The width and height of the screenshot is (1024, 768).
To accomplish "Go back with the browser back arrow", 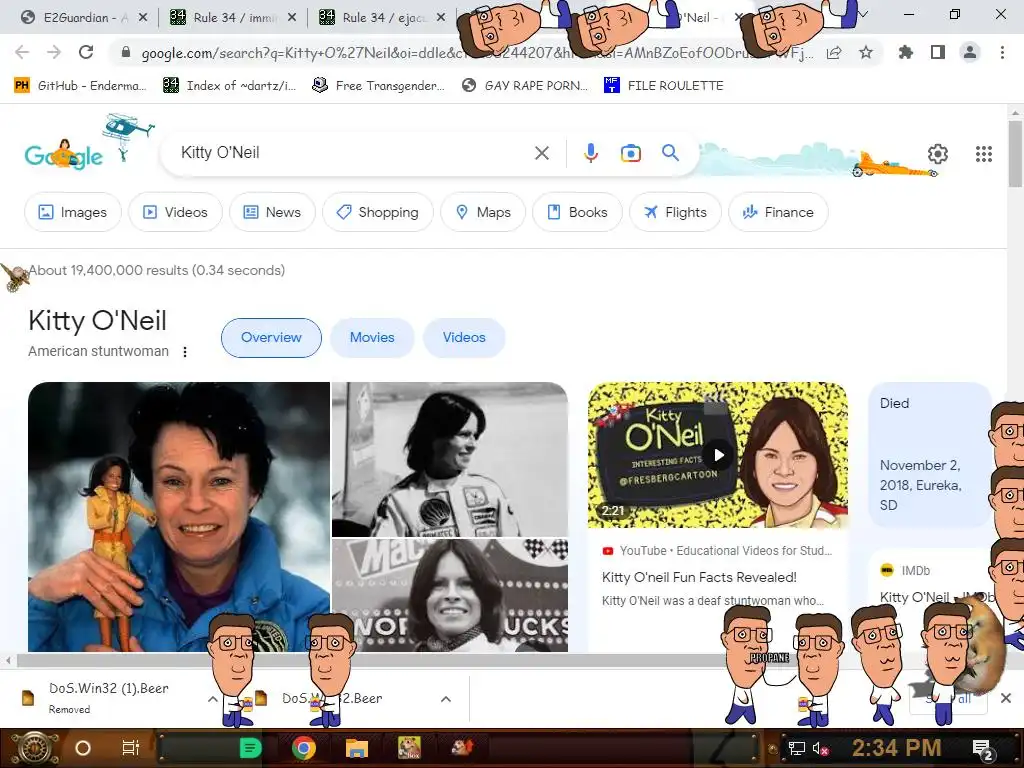I will tap(22, 53).
